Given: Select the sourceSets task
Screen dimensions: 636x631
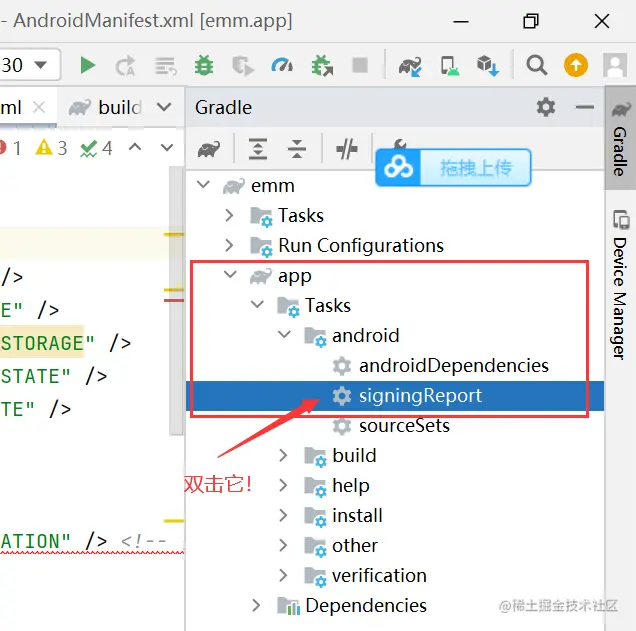Looking at the screenshot, I should (x=404, y=426).
